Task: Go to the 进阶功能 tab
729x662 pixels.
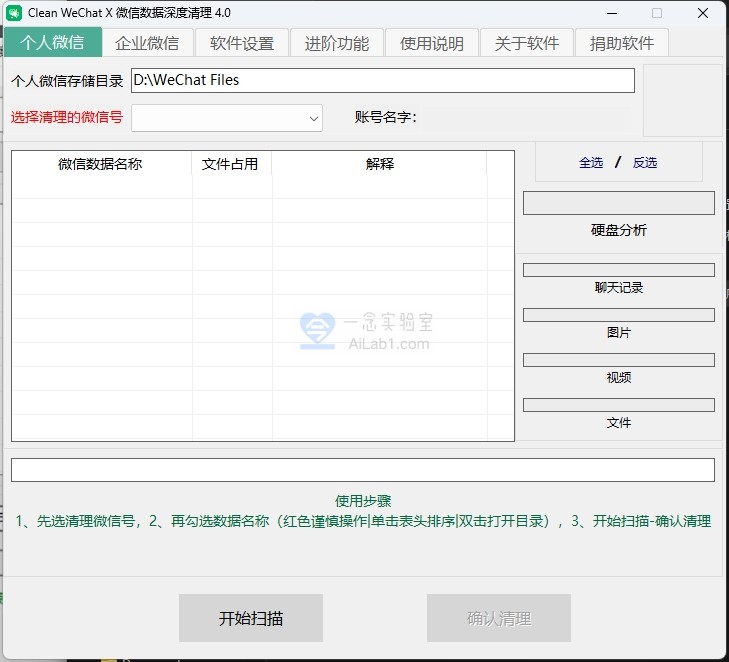Action: point(337,43)
